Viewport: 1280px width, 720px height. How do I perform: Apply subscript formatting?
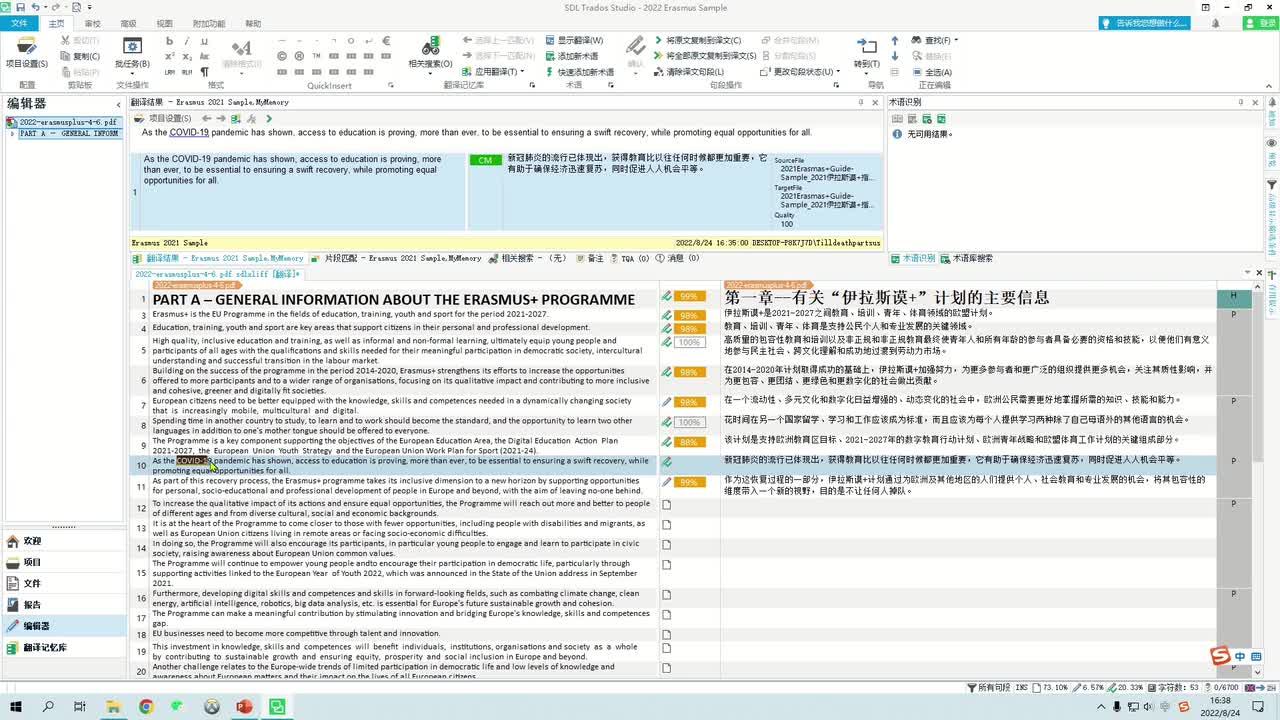coord(187,57)
